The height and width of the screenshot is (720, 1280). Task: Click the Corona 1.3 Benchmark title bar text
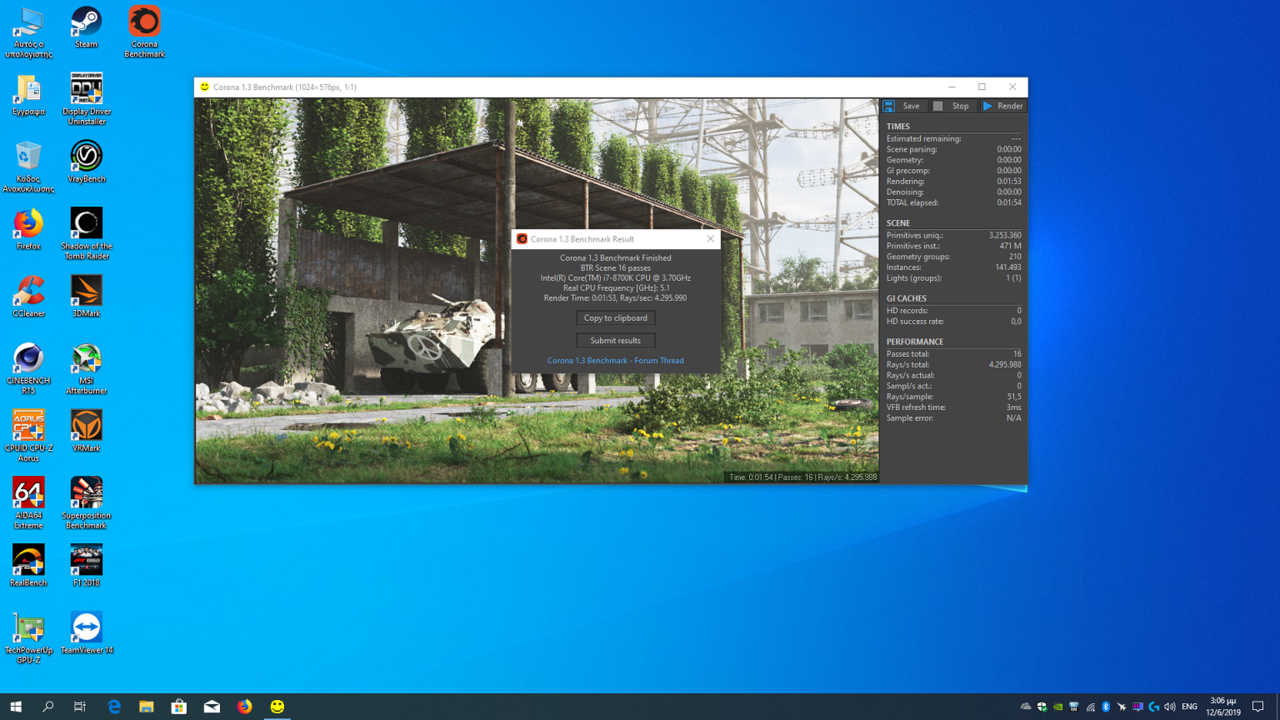tap(285, 87)
